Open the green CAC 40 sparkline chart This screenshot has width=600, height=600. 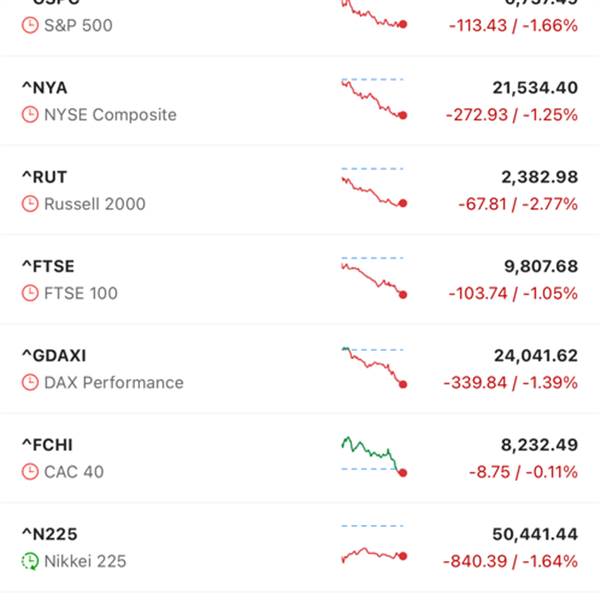click(373, 453)
